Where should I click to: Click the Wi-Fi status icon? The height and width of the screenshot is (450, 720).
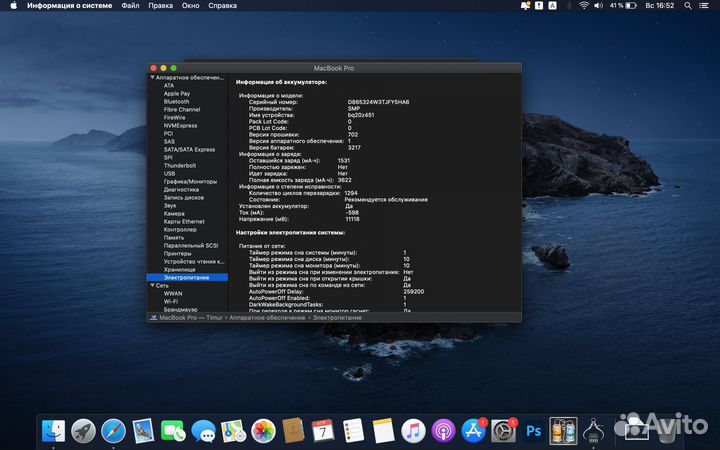coord(584,6)
